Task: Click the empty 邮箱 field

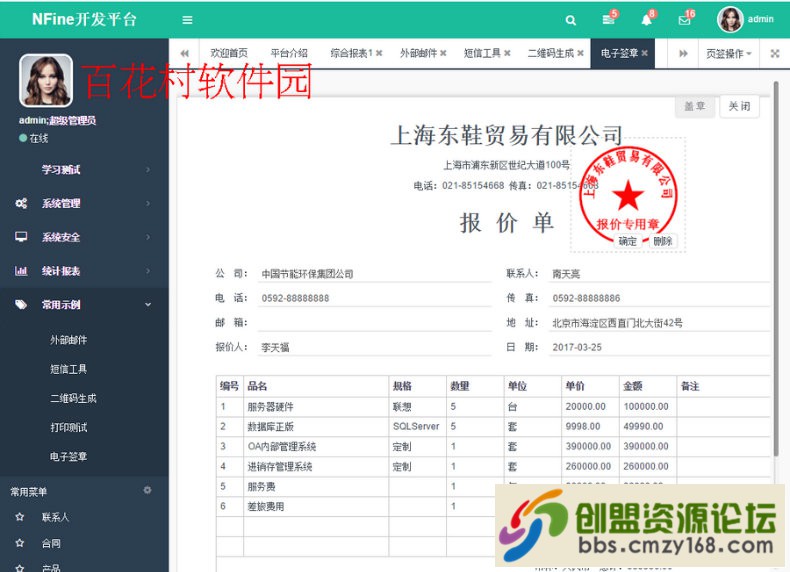Action: click(374, 323)
